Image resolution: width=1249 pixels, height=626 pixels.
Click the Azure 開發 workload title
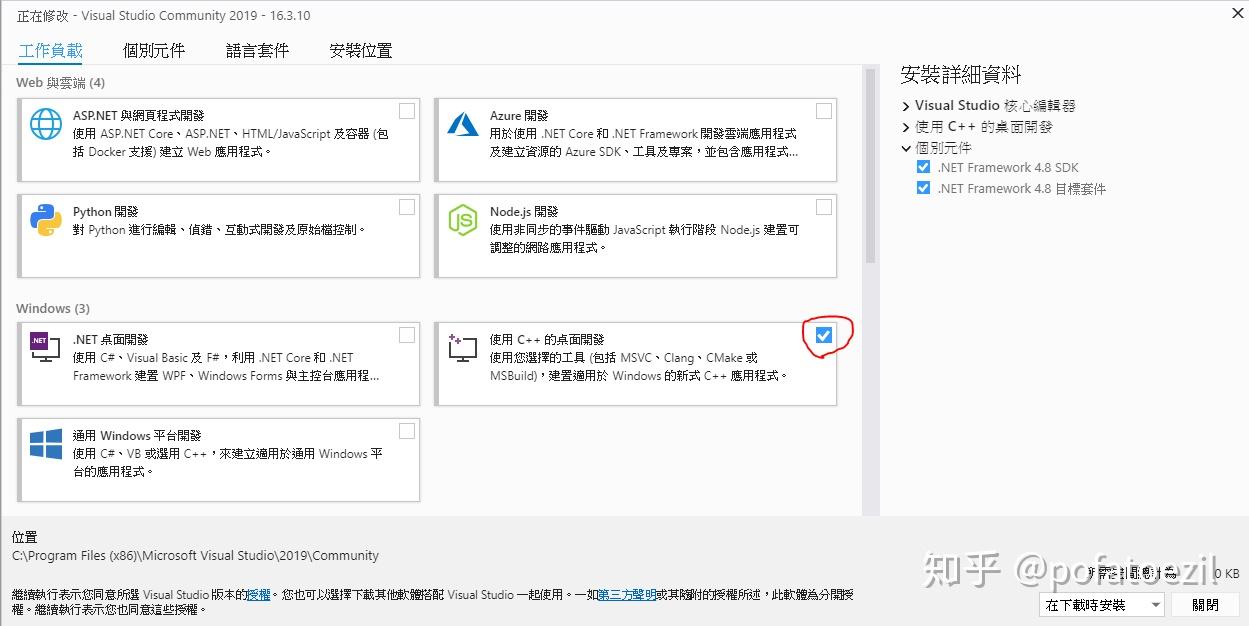(519, 116)
